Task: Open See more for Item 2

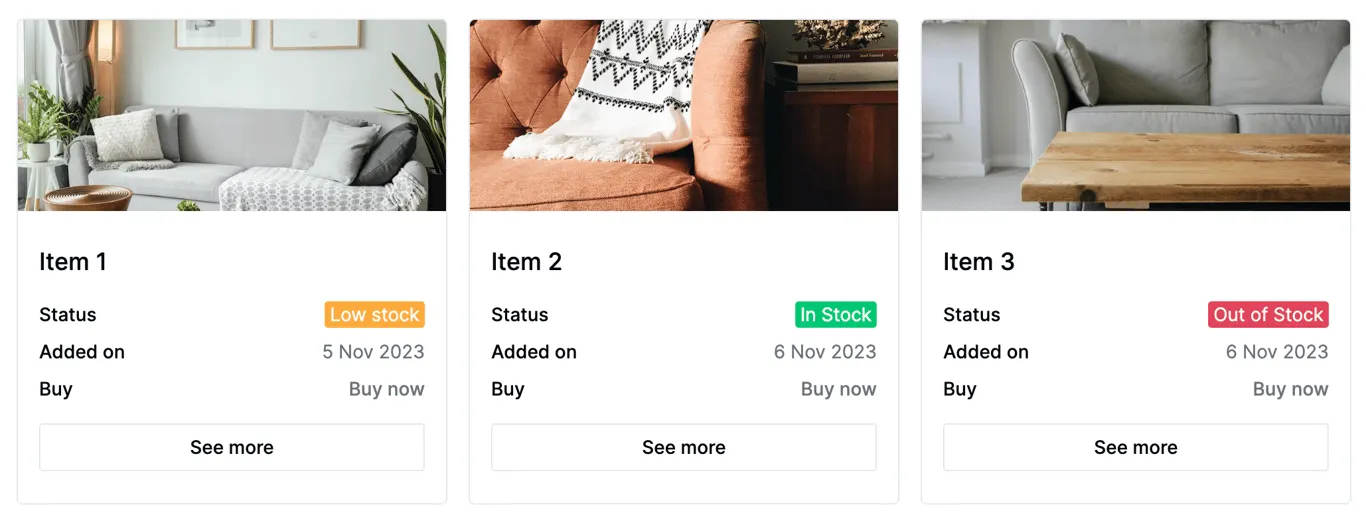Action: tap(684, 447)
